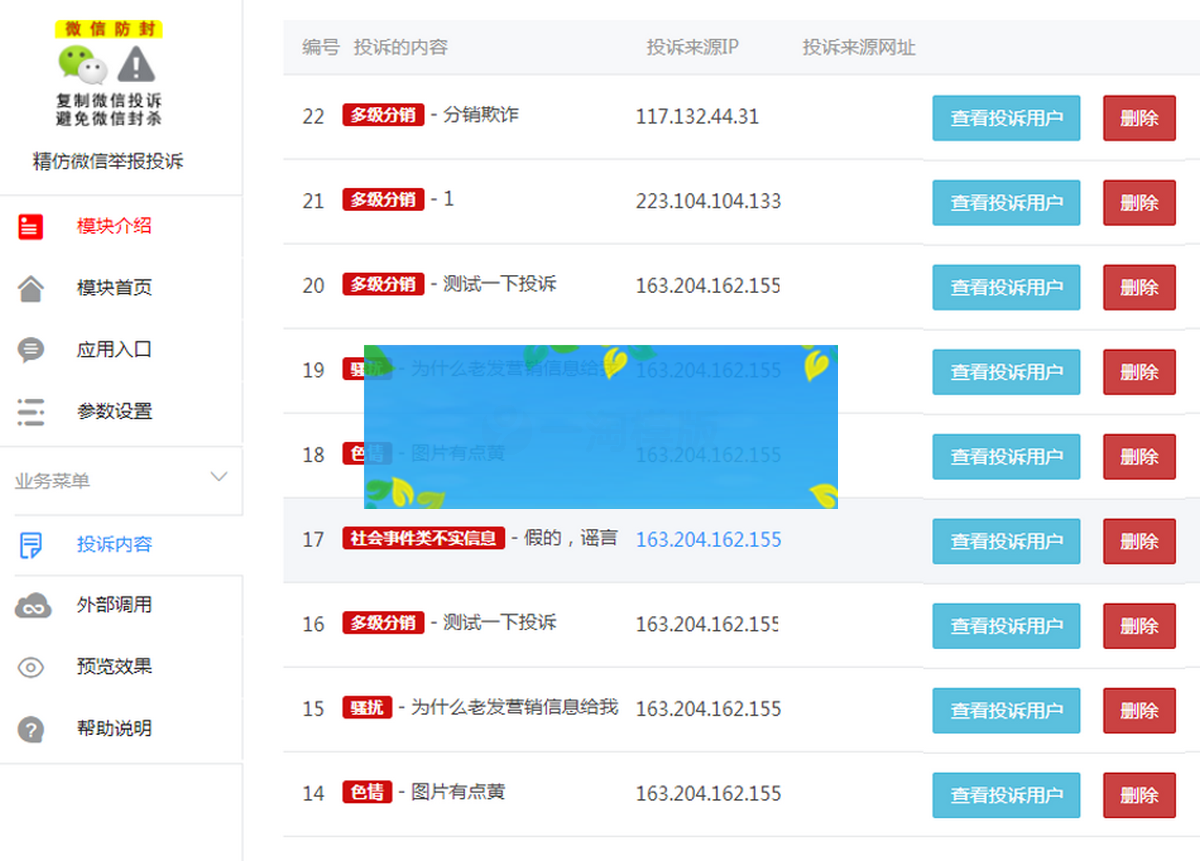
Task: Click the eye icon for 预览效果
Action: (x=29, y=667)
